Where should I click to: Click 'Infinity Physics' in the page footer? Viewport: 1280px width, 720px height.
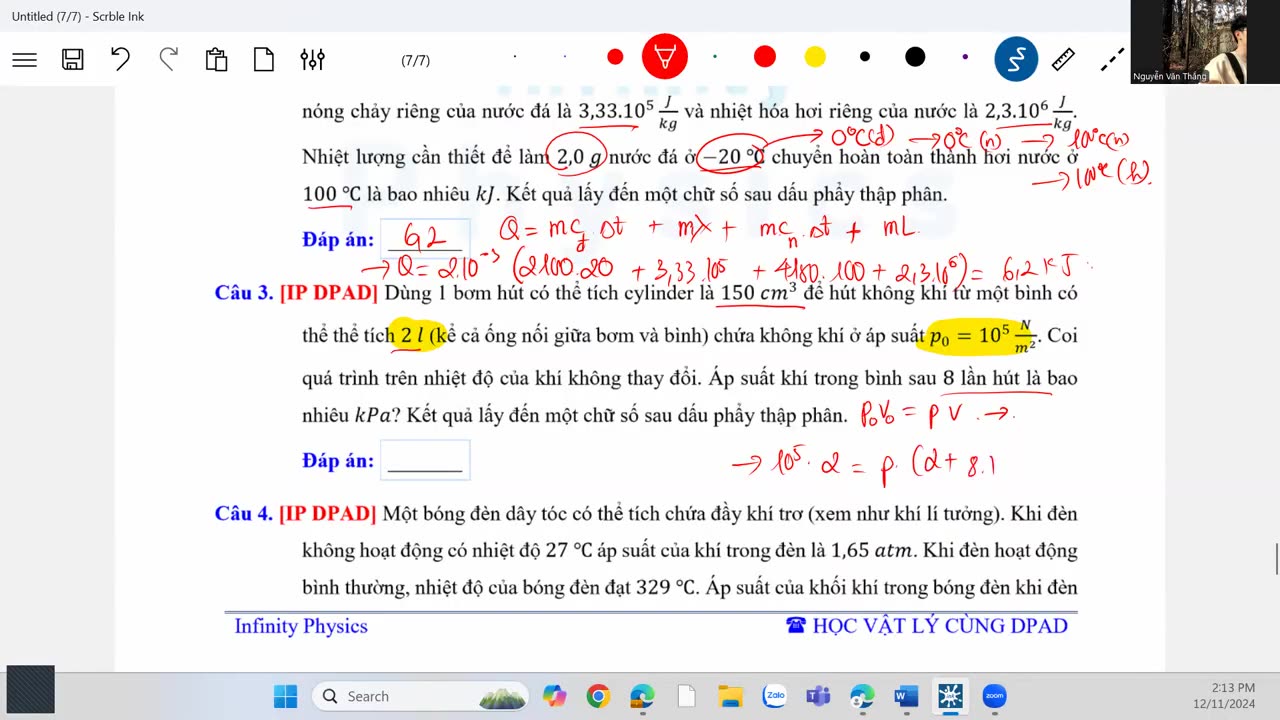[301, 626]
